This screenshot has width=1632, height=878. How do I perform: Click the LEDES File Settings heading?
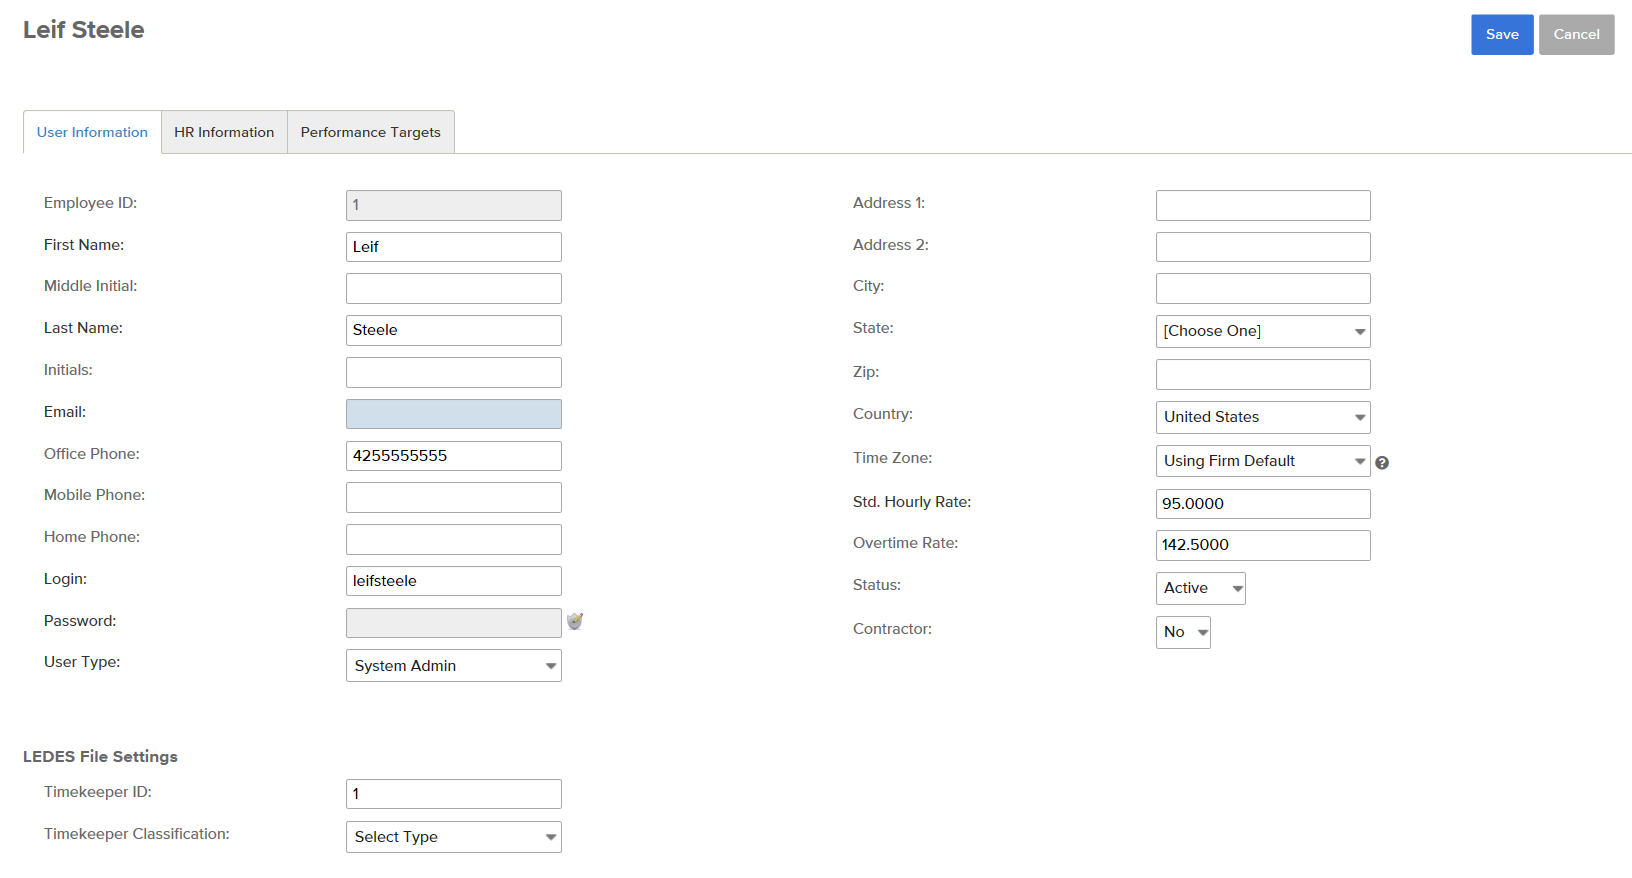(x=100, y=757)
